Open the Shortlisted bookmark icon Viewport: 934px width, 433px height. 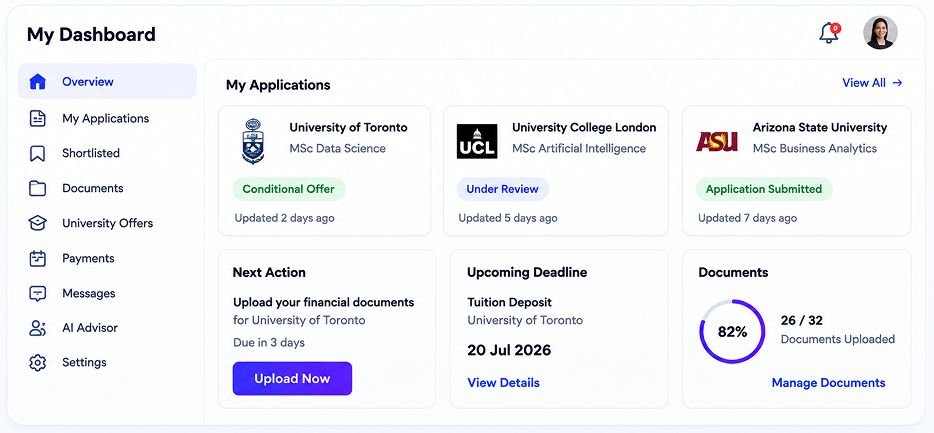pos(38,153)
